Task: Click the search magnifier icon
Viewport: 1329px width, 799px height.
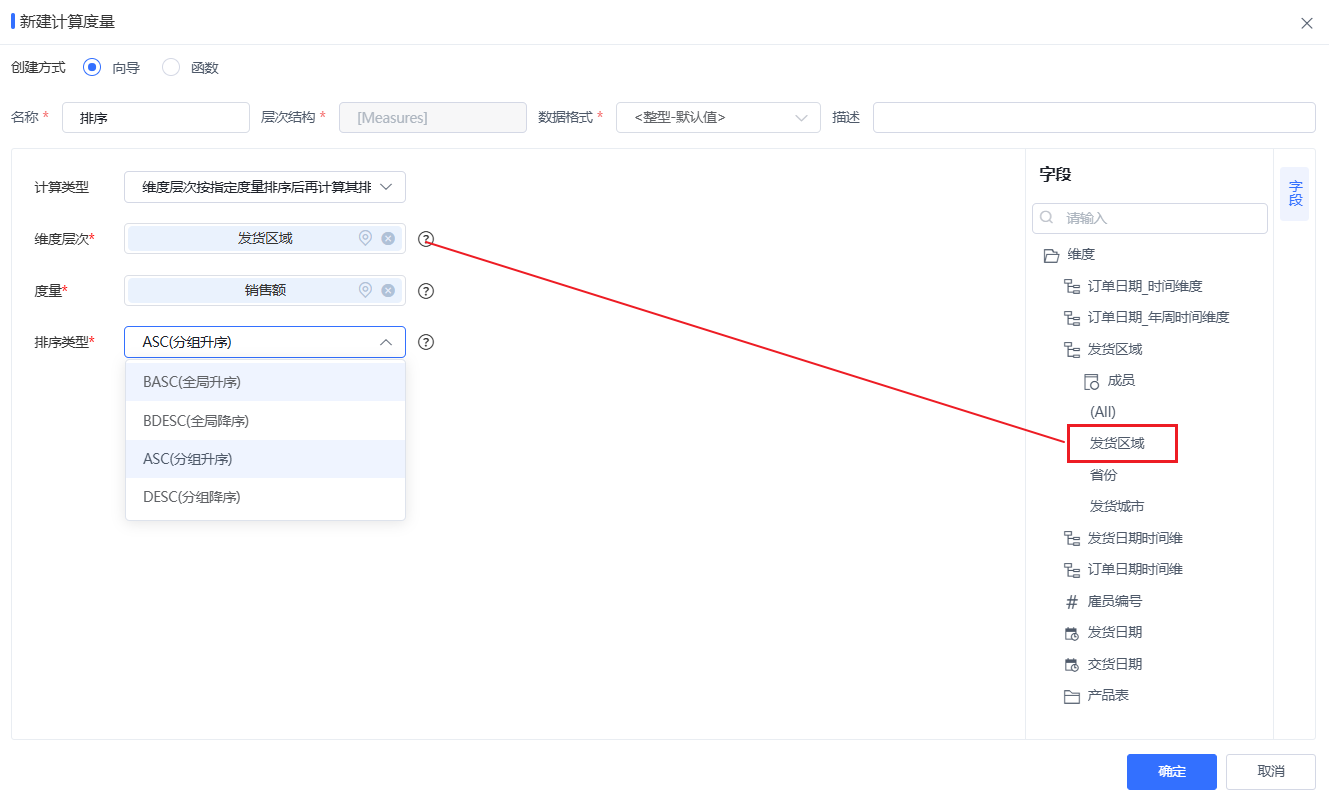Action: click(1047, 217)
